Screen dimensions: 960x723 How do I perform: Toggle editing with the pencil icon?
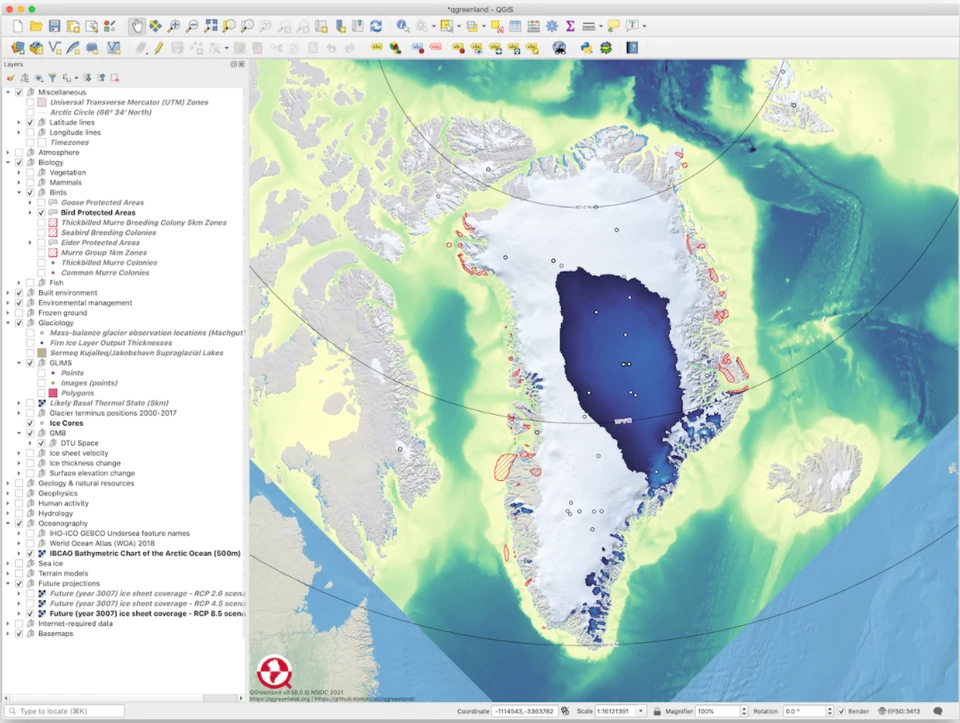tap(159, 48)
